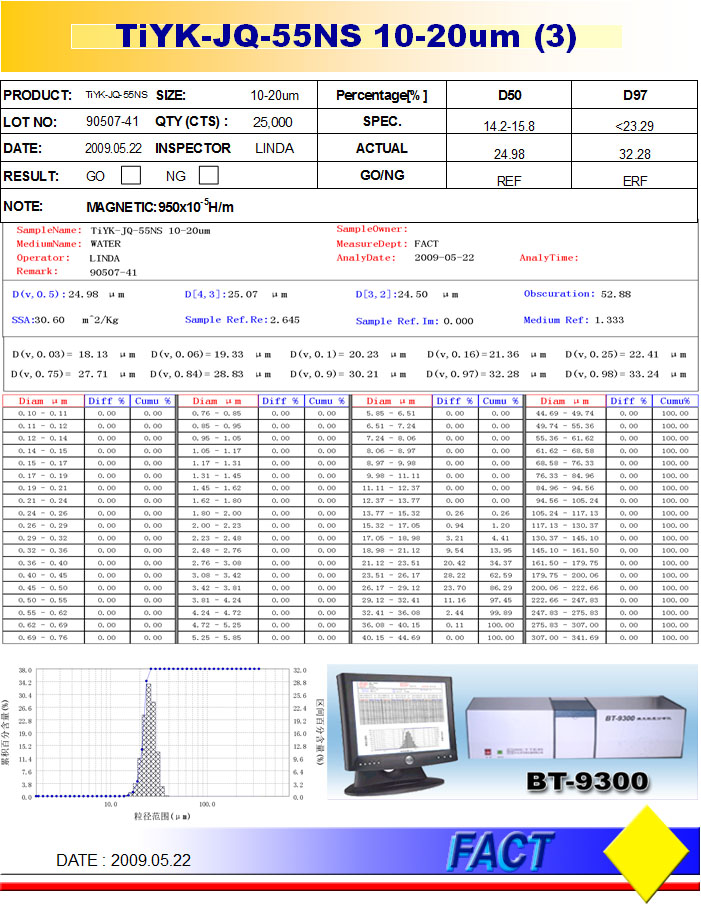Select the Operator value LINDA
701x904 pixels.
(104, 258)
